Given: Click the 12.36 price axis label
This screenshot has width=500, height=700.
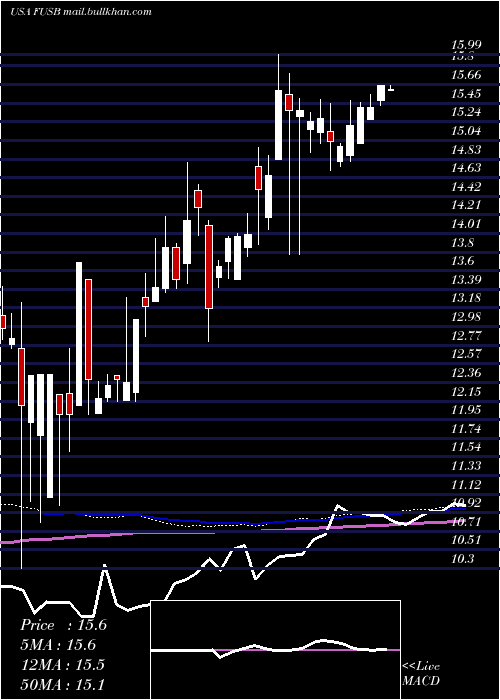Looking at the screenshot, I should 466,373.
